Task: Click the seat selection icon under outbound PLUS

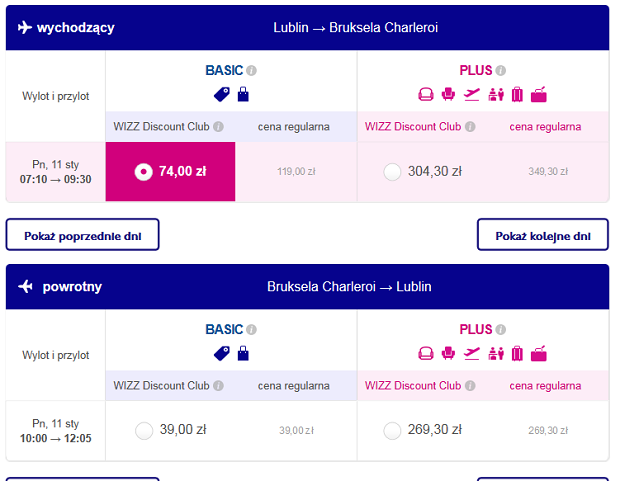Action: pos(448,95)
